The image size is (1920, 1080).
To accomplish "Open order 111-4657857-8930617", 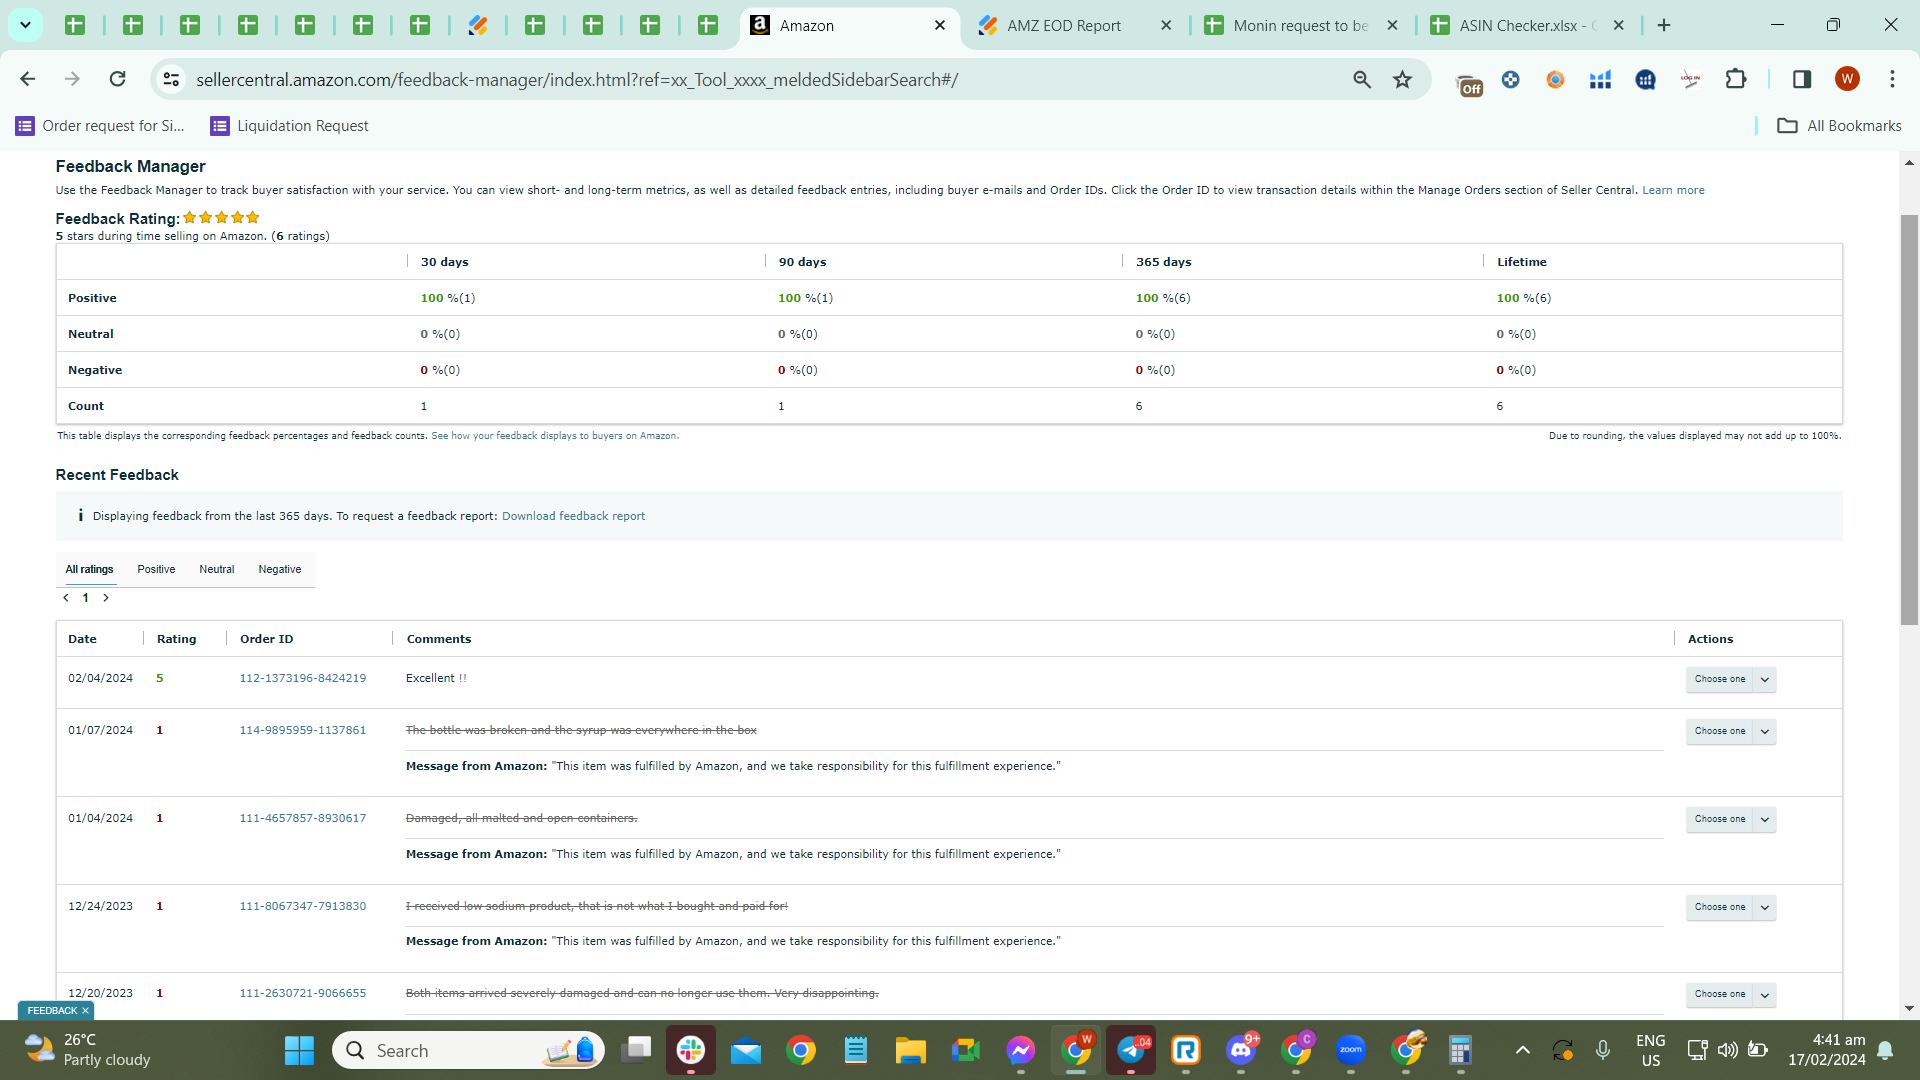I will pyautogui.click(x=302, y=818).
